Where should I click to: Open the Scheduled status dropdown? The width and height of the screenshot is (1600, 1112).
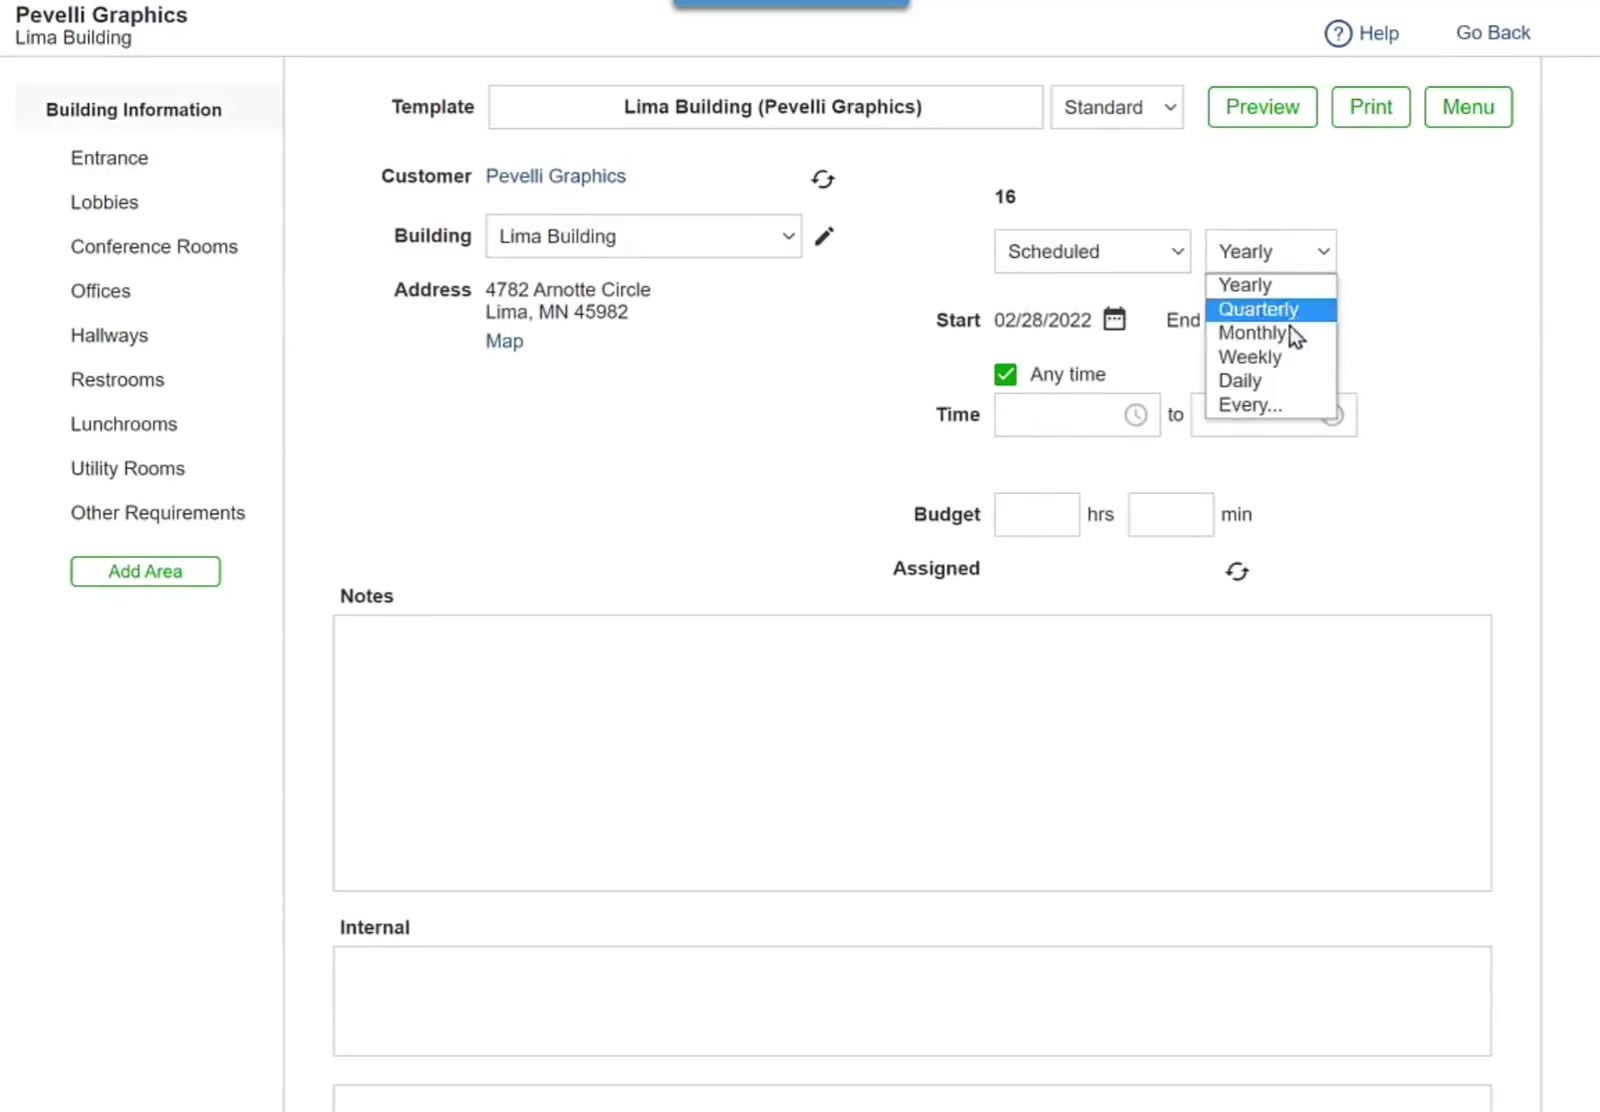click(x=1092, y=251)
